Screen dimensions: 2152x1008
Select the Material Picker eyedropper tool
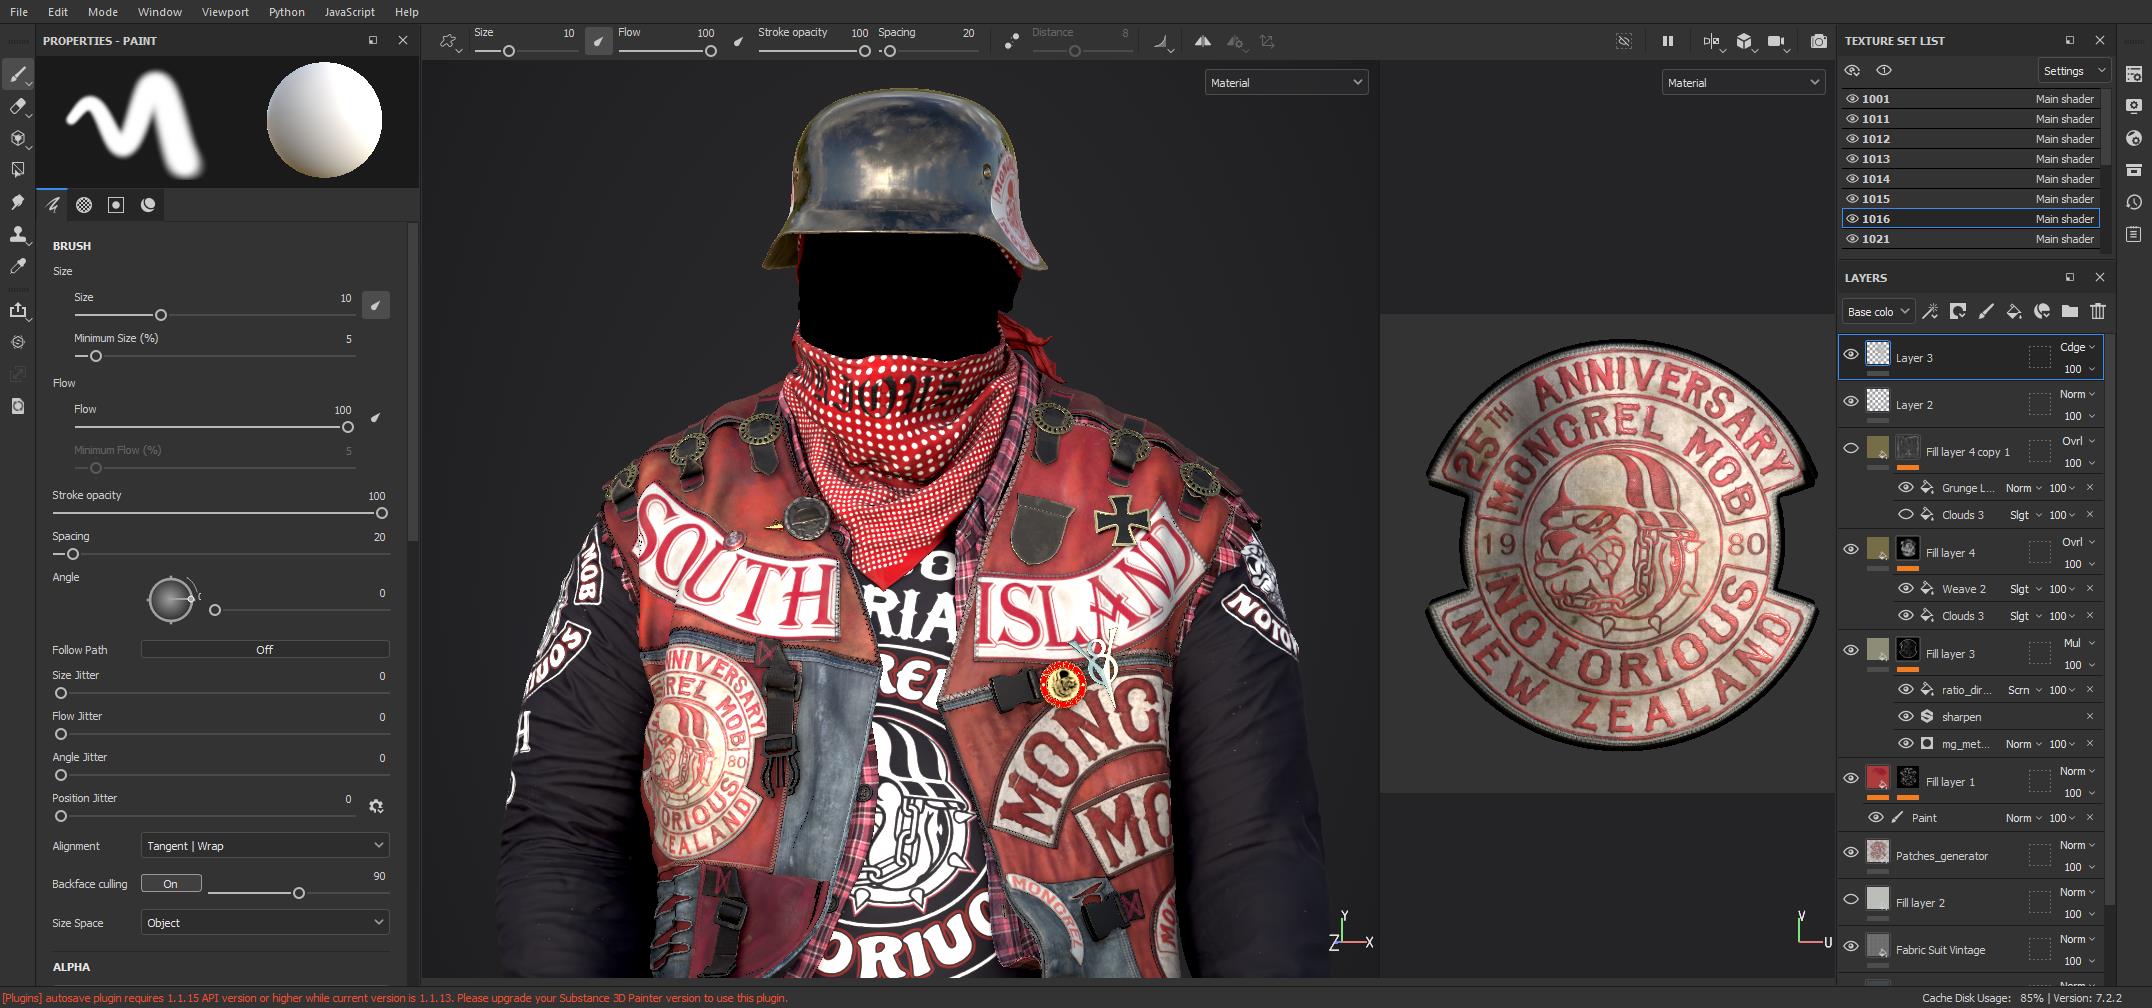[x=17, y=266]
